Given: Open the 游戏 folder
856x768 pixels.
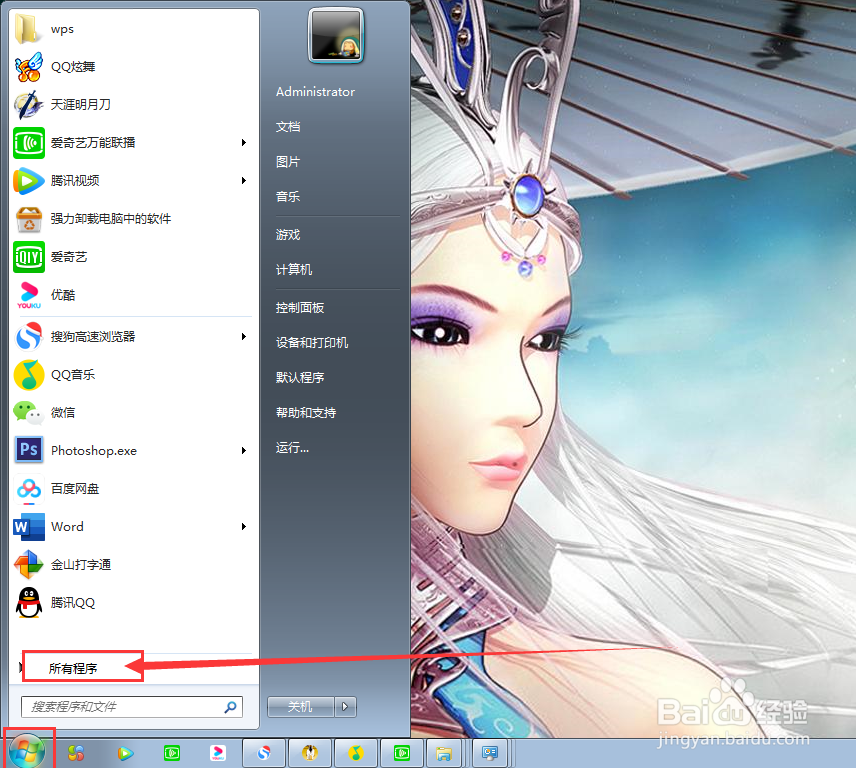Looking at the screenshot, I should 288,235.
